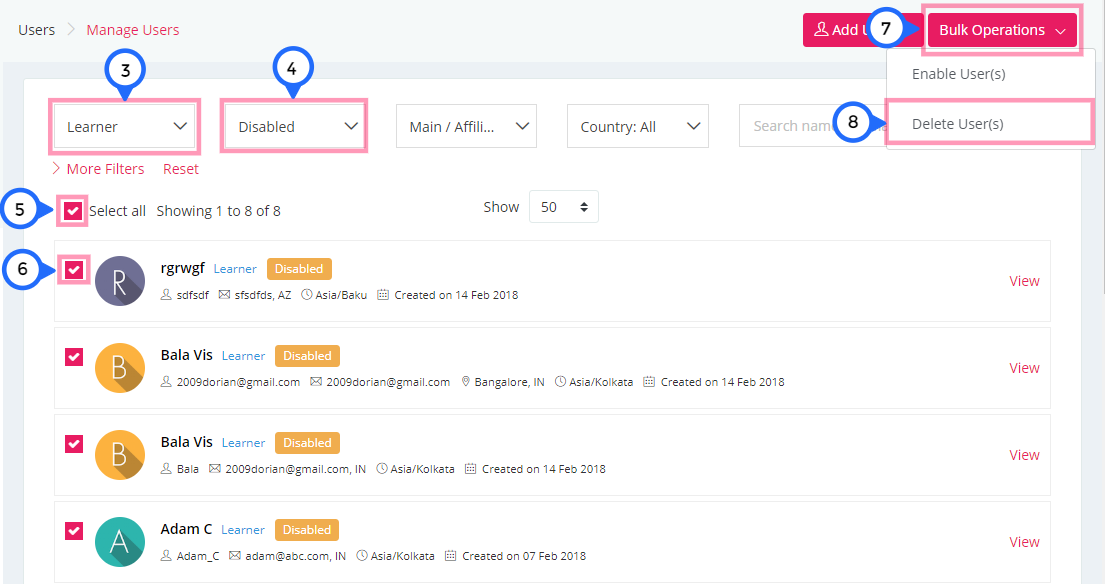The height and width of the screenshot is (584, 1105).
Task: Open the Learner role filter dropdown
Action: pos(125,127)
